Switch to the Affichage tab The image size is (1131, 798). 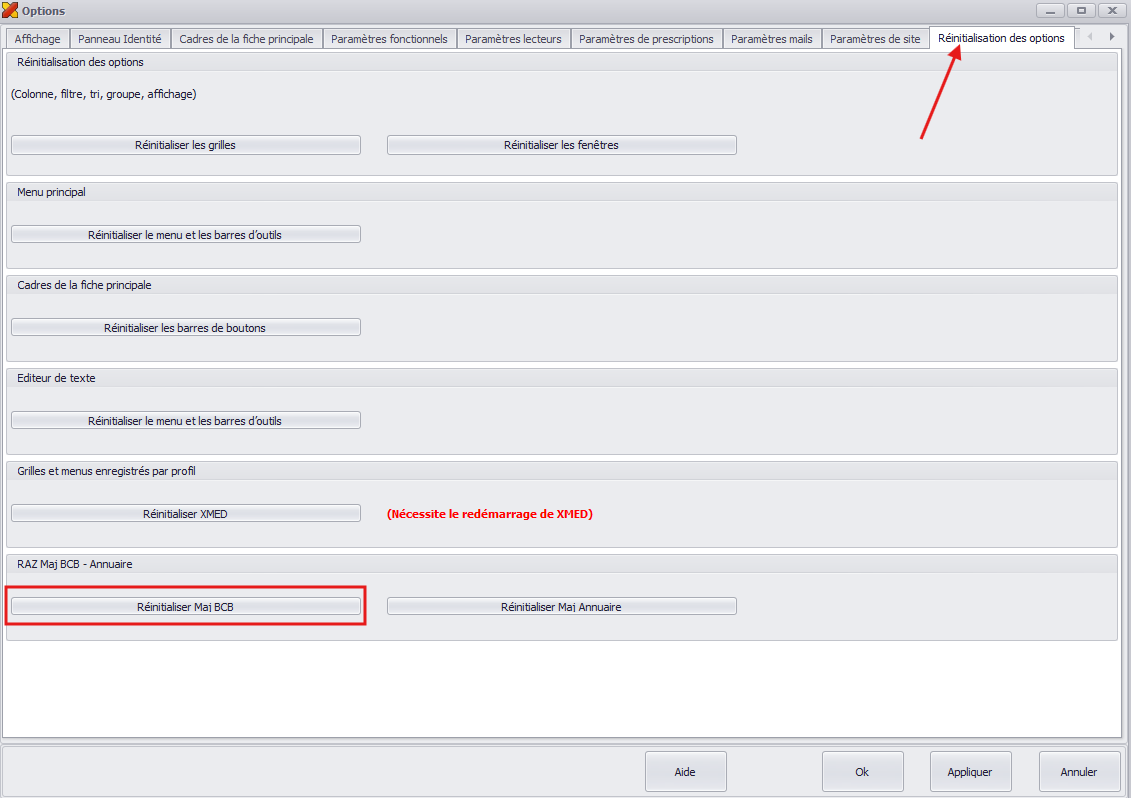click(38, 39)
